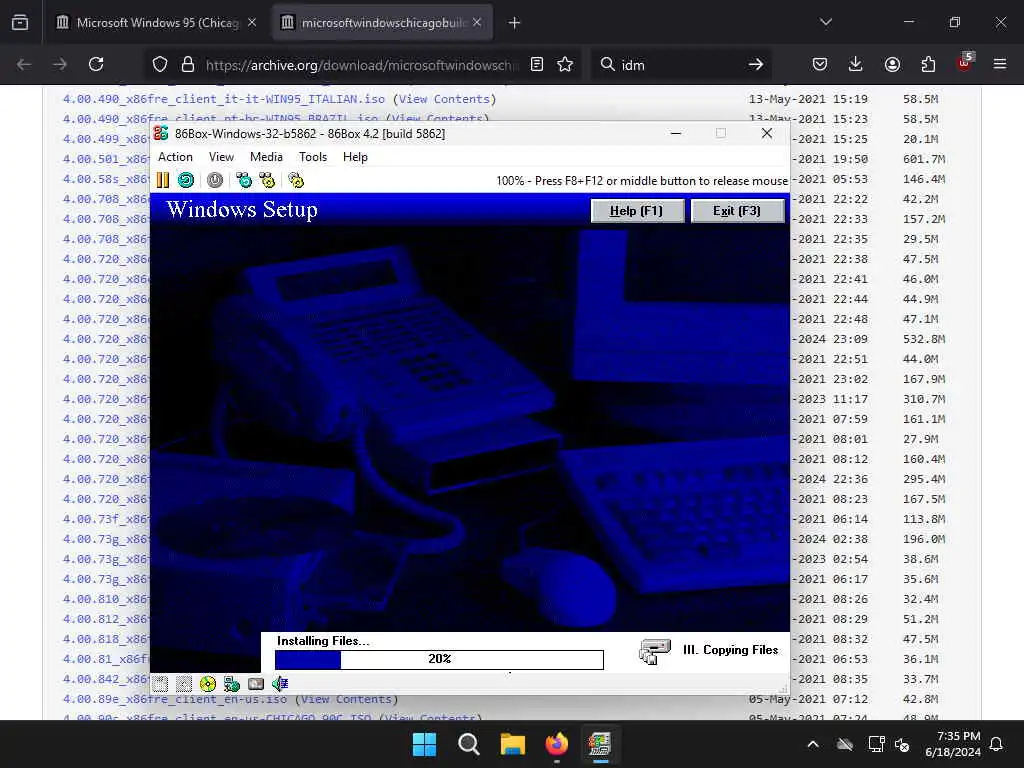Open 86Box View menu
The image size is (1024, 768).
tap(221, 157)
